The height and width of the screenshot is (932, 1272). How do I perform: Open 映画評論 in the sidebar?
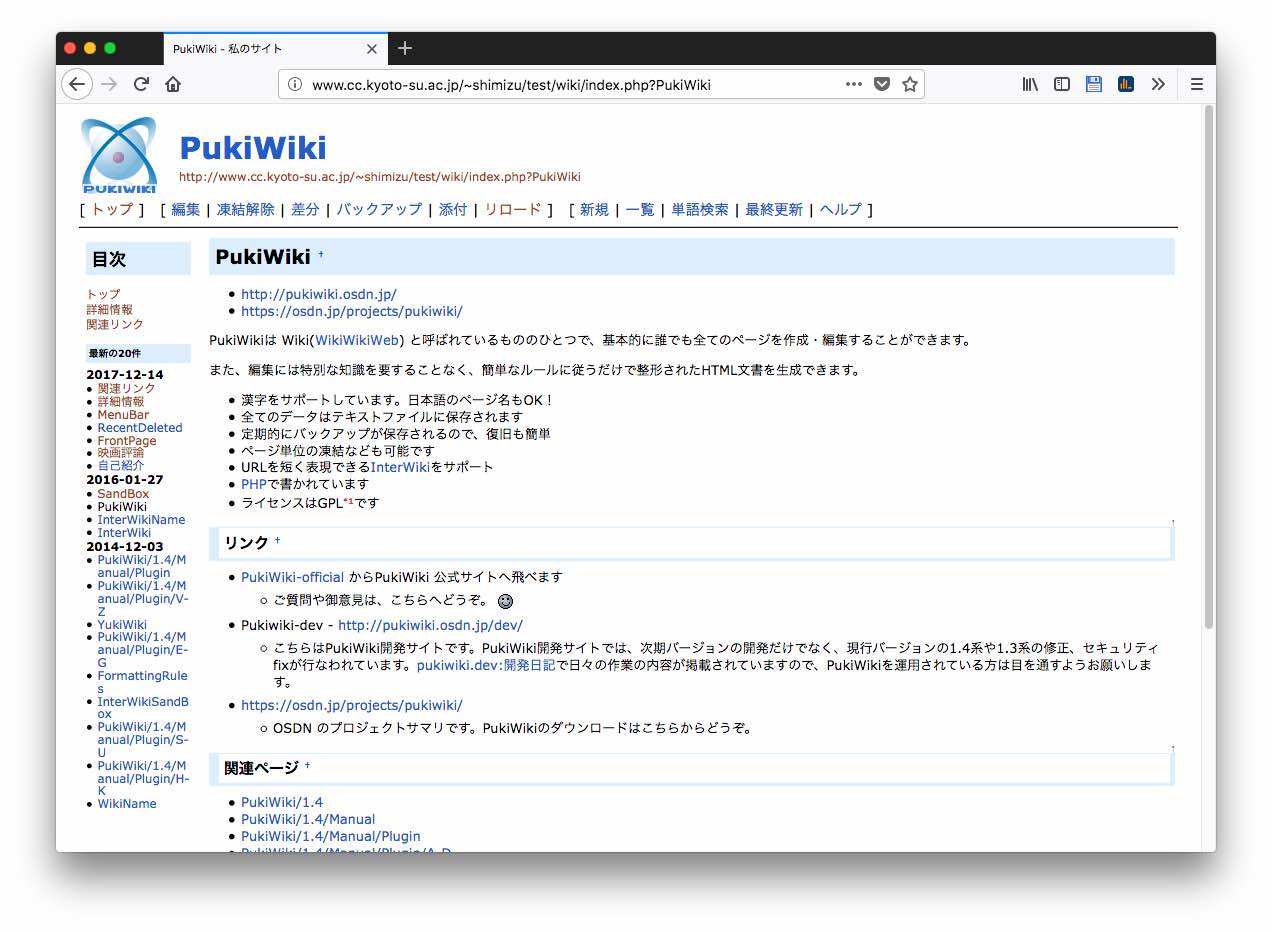(x=121, y=452)
